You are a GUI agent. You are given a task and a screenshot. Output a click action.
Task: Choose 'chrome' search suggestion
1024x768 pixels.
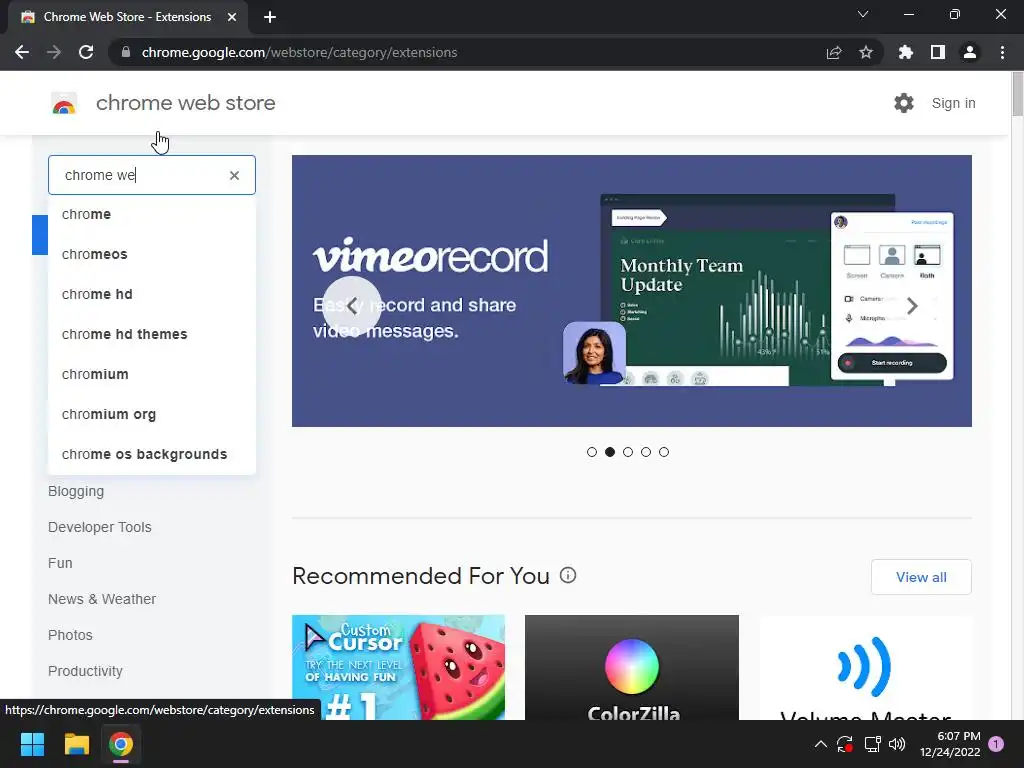pos(152,214)
